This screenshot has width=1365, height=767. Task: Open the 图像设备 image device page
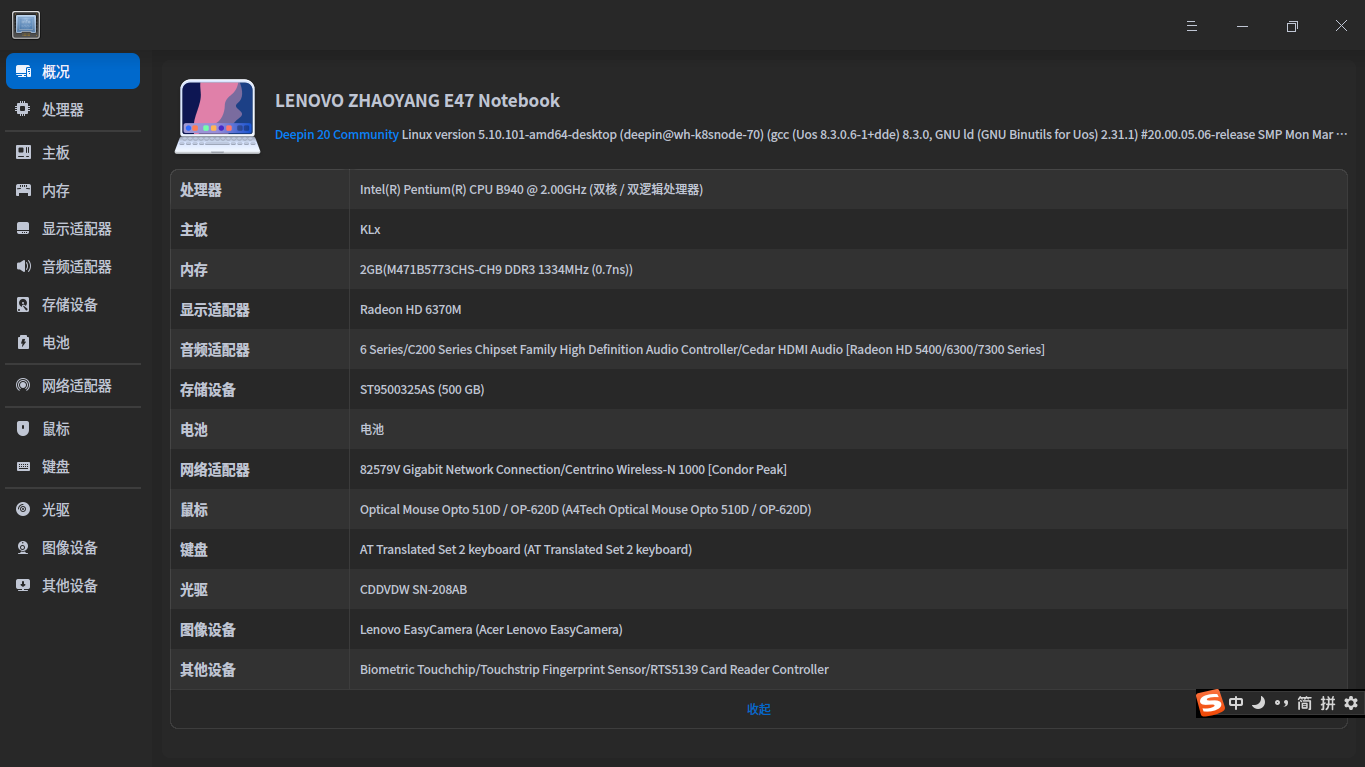click(x=69, y=548)
